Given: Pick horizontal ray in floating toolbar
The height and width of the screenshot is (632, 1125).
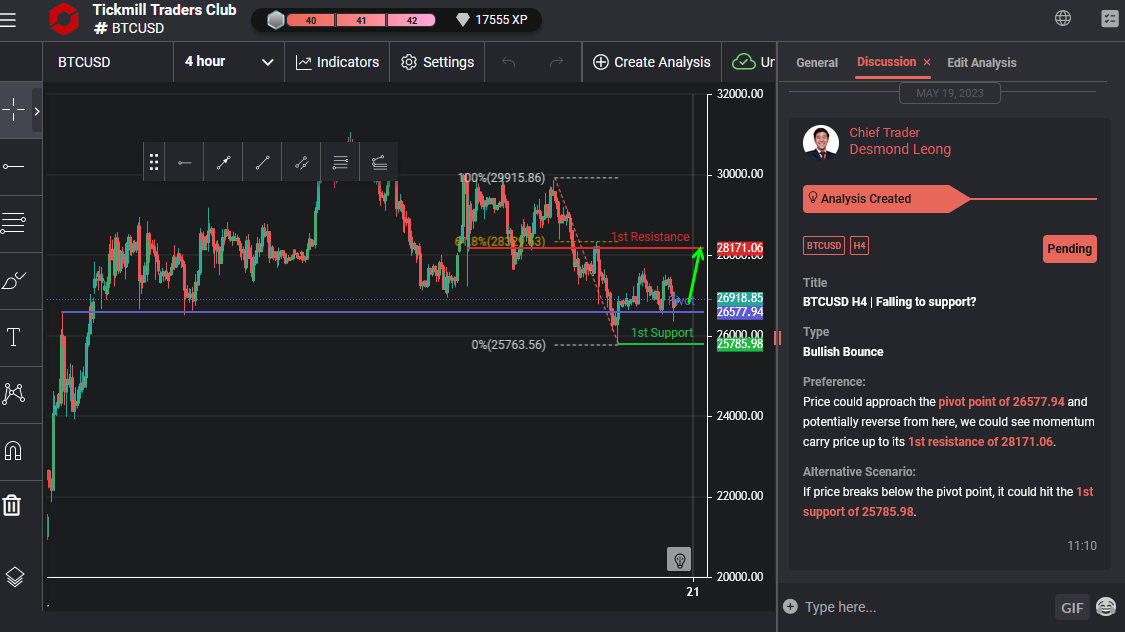Looking at the screenshot, I should tap(184, 163).
